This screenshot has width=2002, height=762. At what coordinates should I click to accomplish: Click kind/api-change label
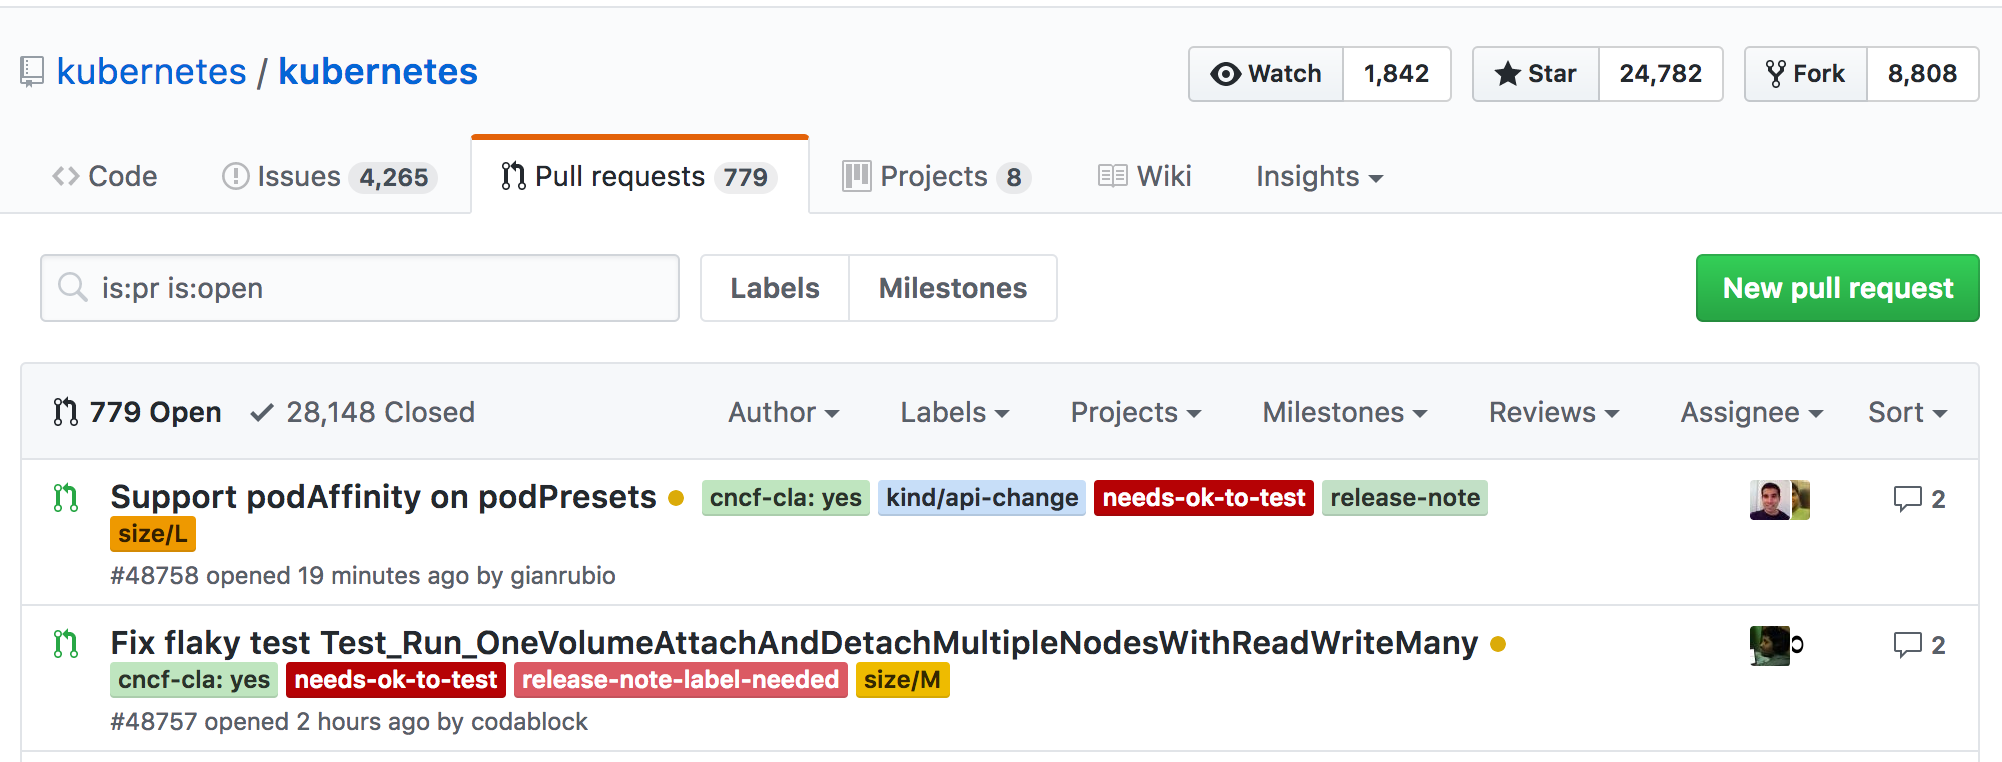coord(982,498)
